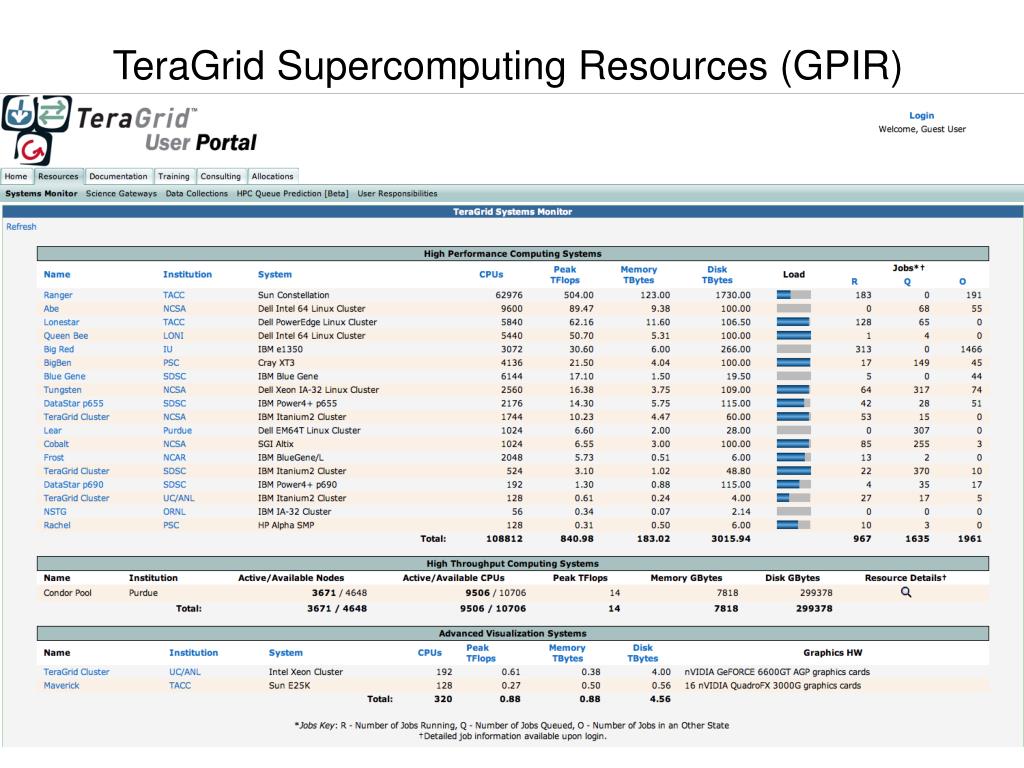Screen dimensions: 1024x768
Task: Open the Blue Gene system link
Action: pos(65,376)
